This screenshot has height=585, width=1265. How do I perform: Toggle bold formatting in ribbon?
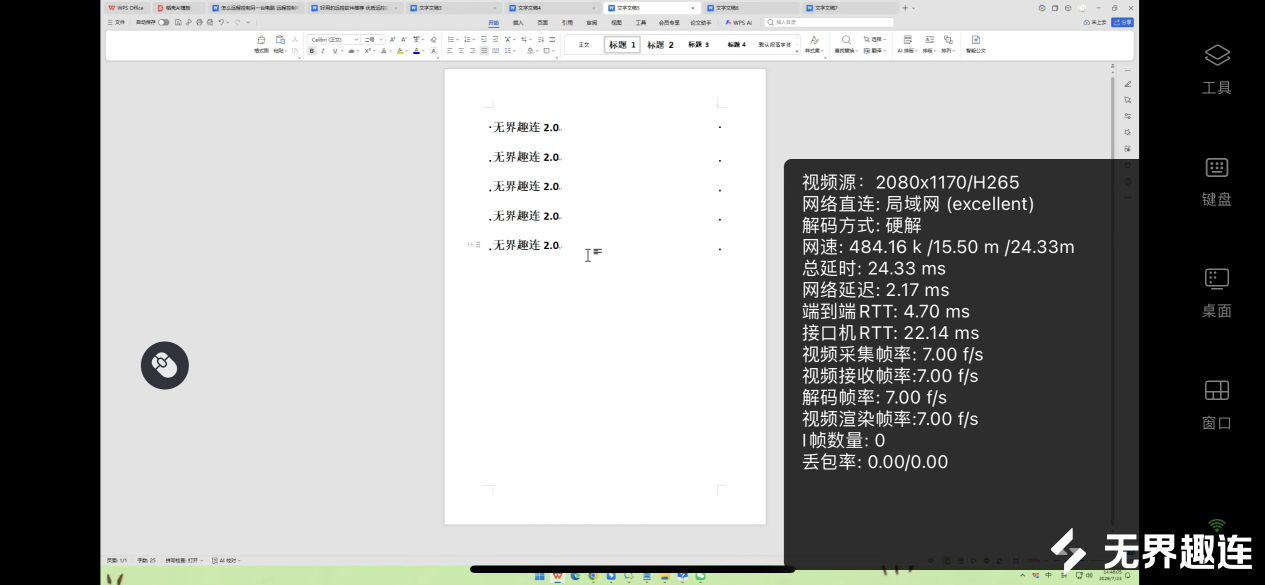point(312,51)
